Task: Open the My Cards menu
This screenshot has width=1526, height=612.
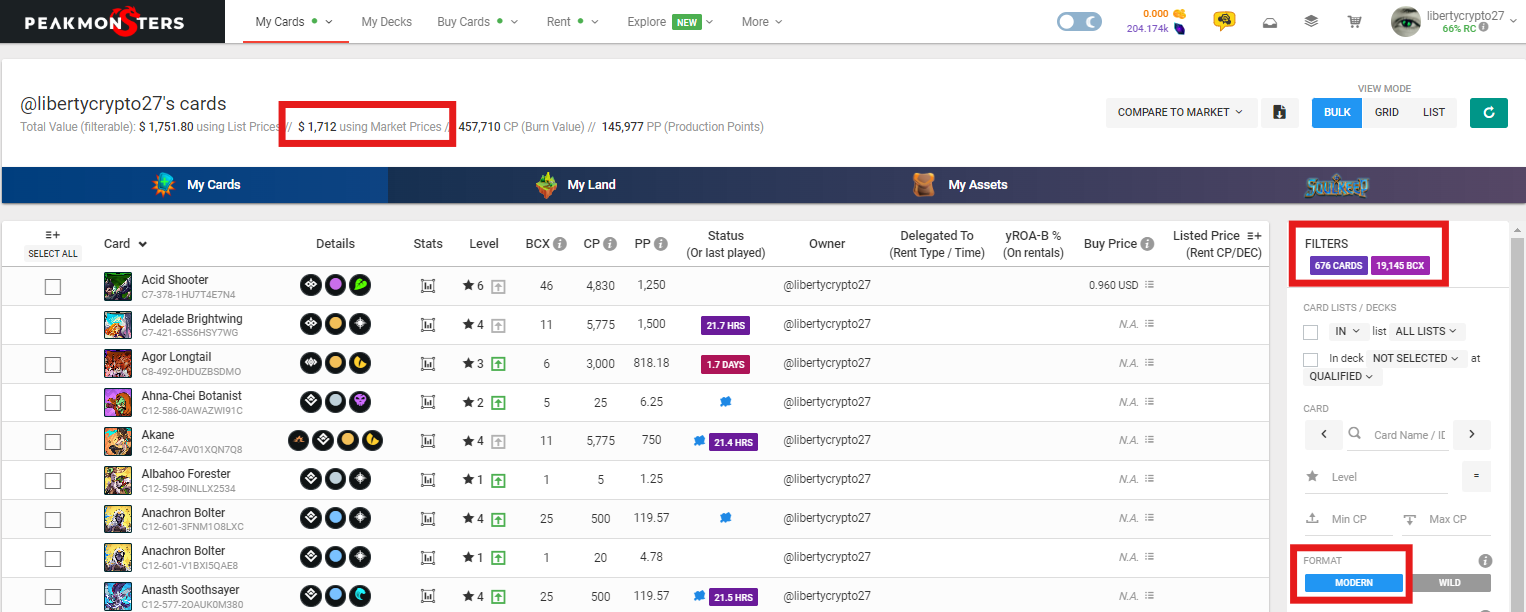Action: click(294, 21)
